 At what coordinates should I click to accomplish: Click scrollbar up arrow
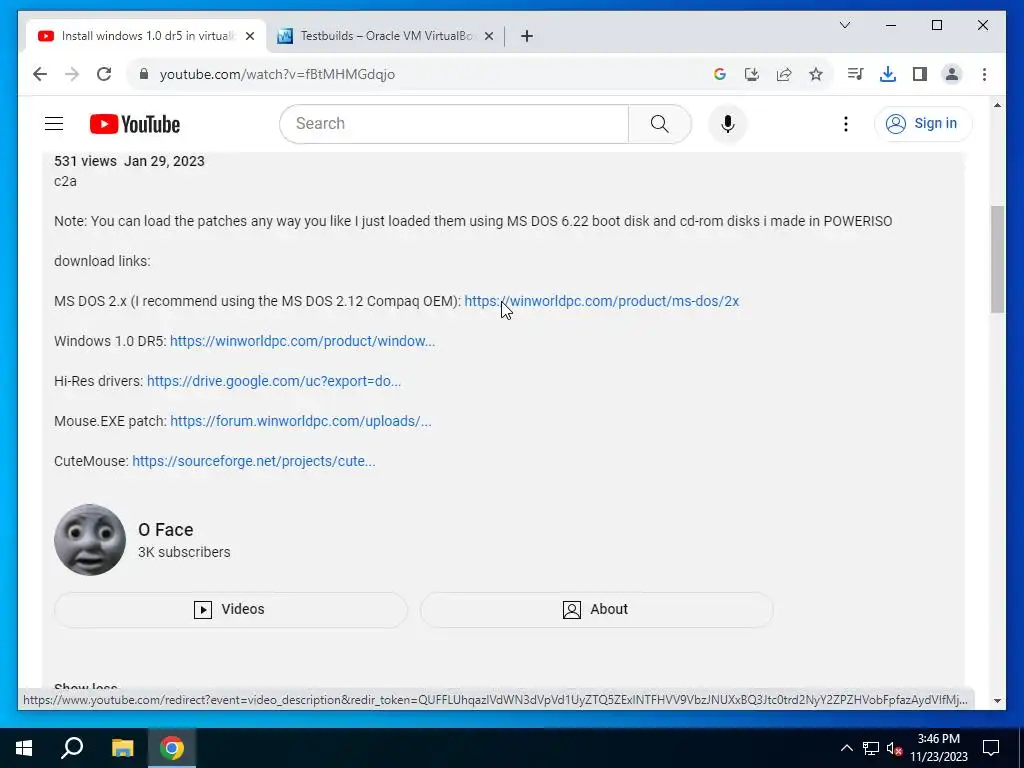997,105
